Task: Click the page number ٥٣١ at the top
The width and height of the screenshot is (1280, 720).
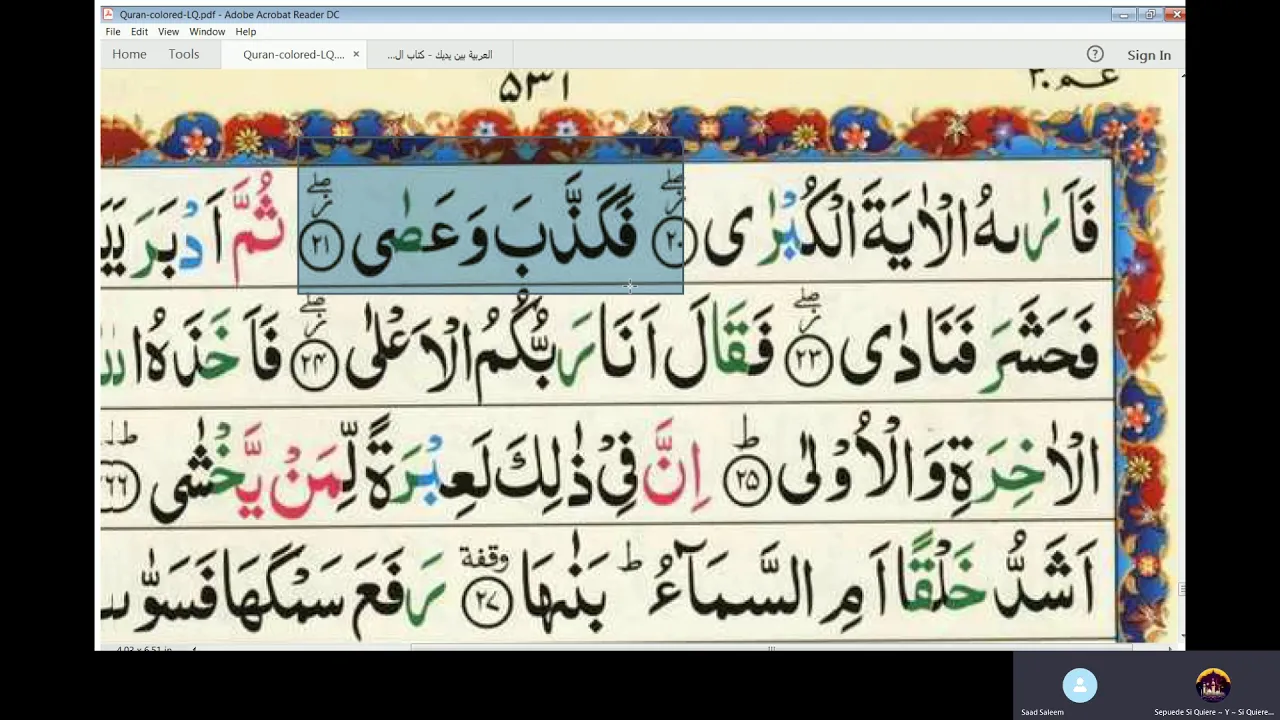Action: tap(535, 87)
